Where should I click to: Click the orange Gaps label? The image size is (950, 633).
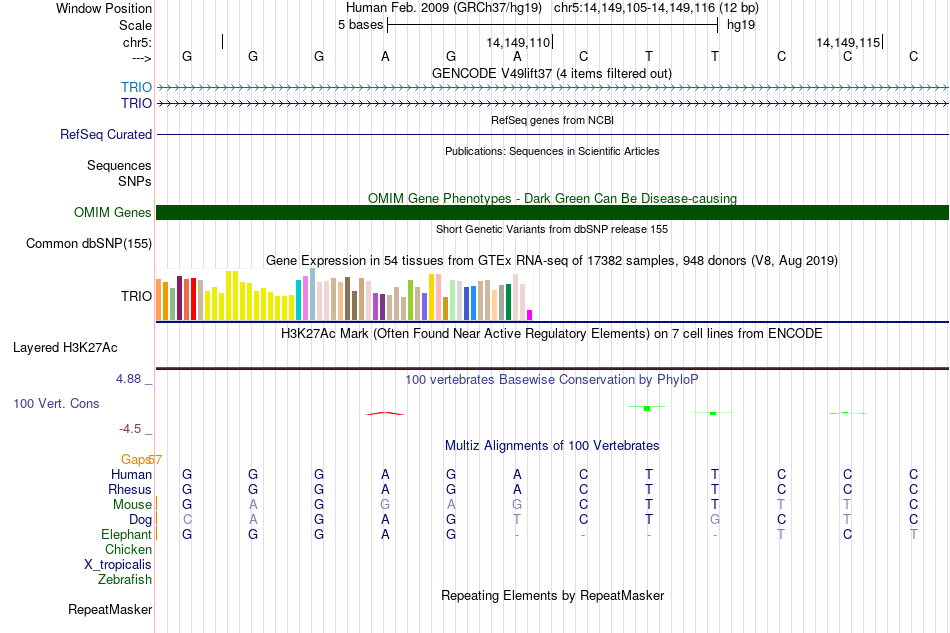[136, 459]
